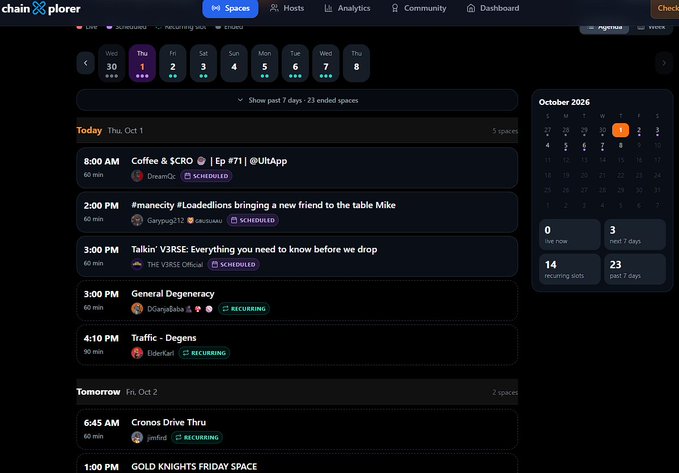Viewport: 679px width, 473px height.
Task: Select Tue 6 in the day strip
Action: click(x=295, y=63)
